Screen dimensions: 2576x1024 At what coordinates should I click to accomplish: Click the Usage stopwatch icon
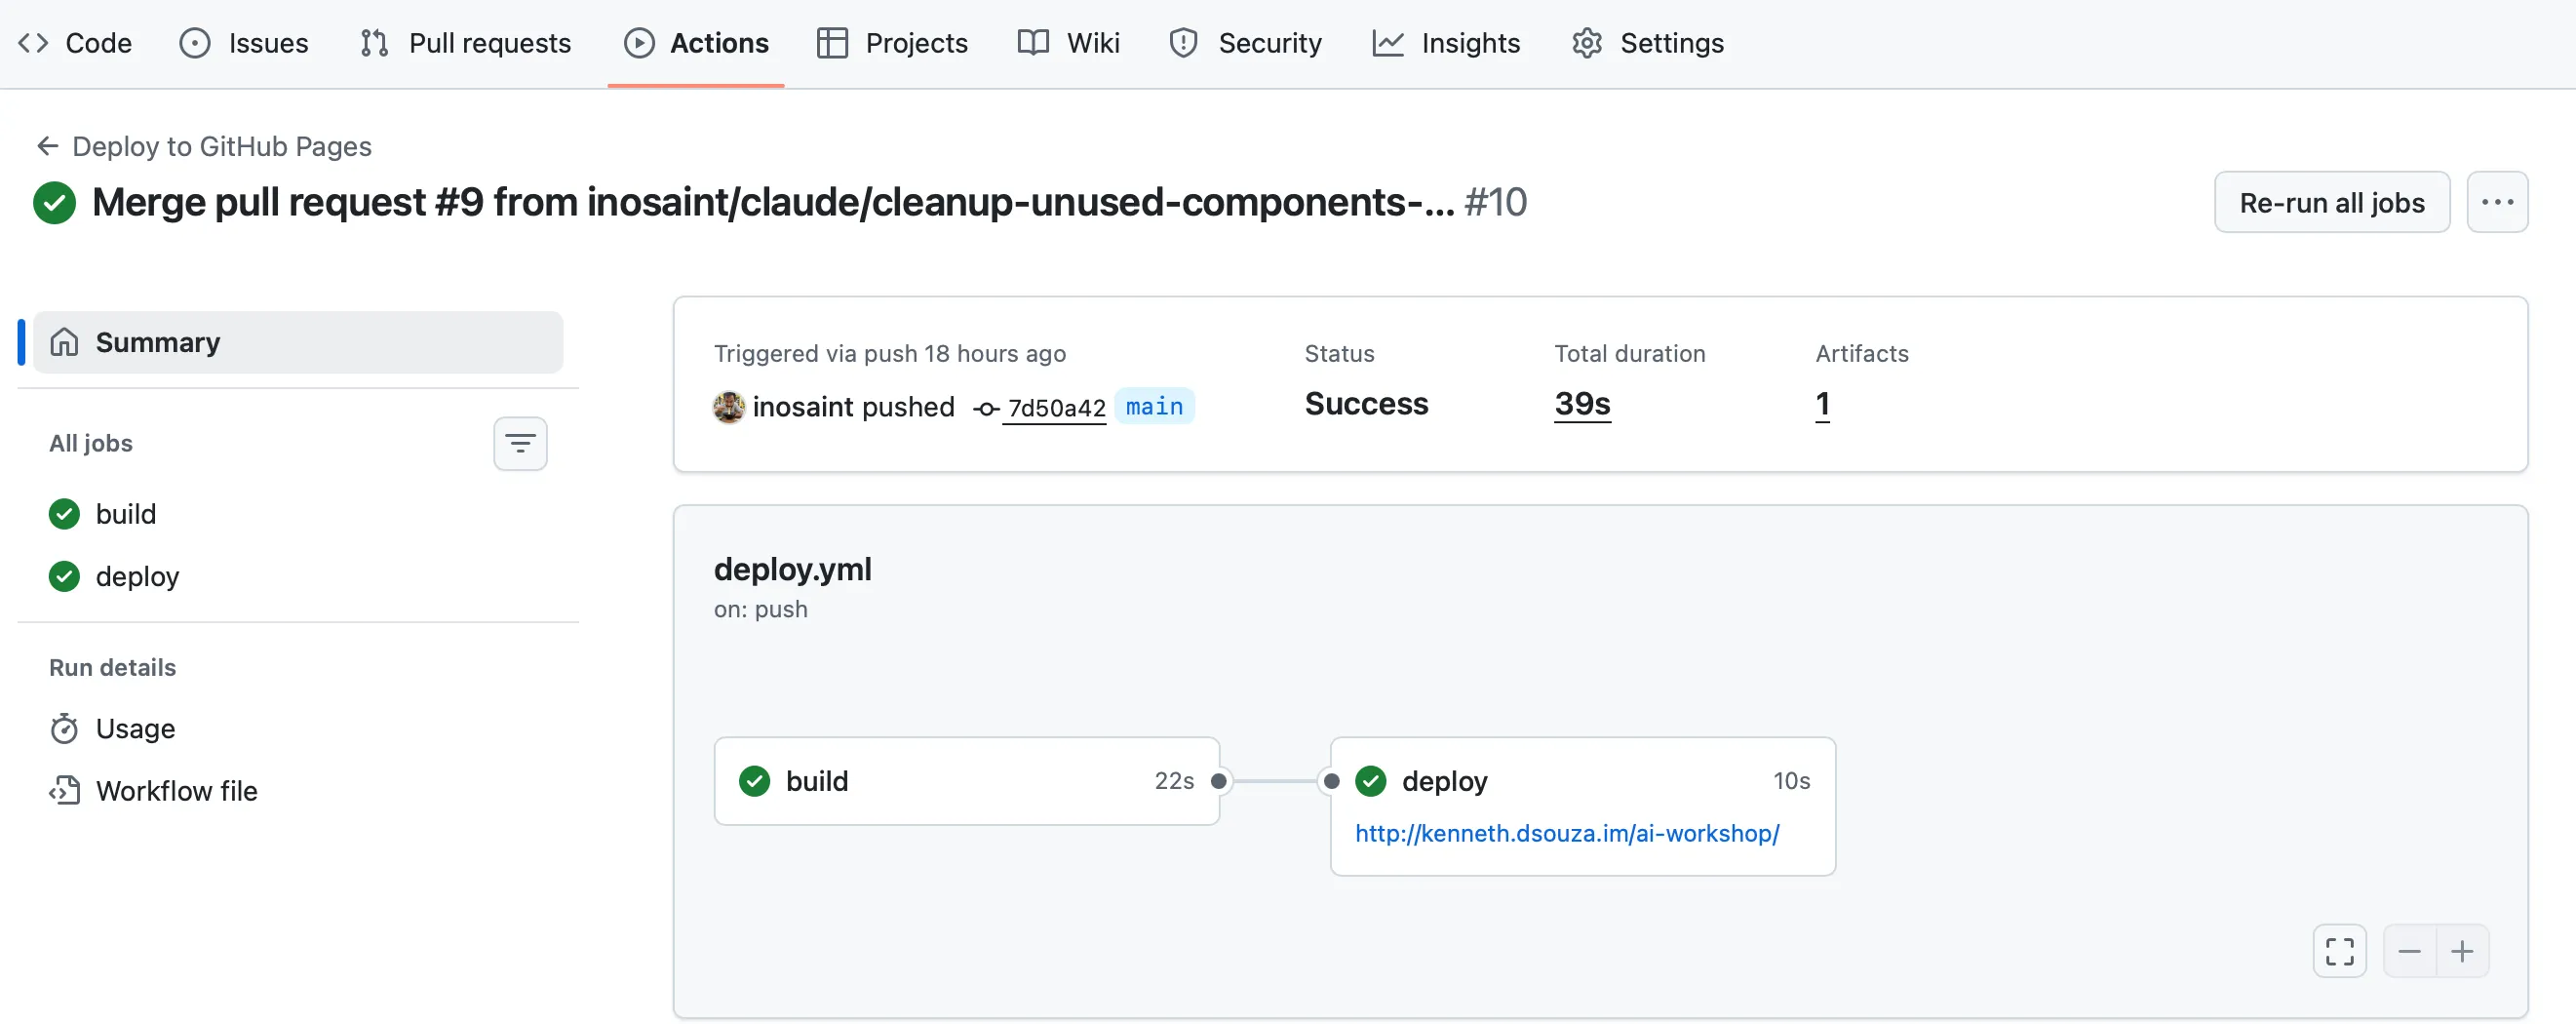click(64, 729)
